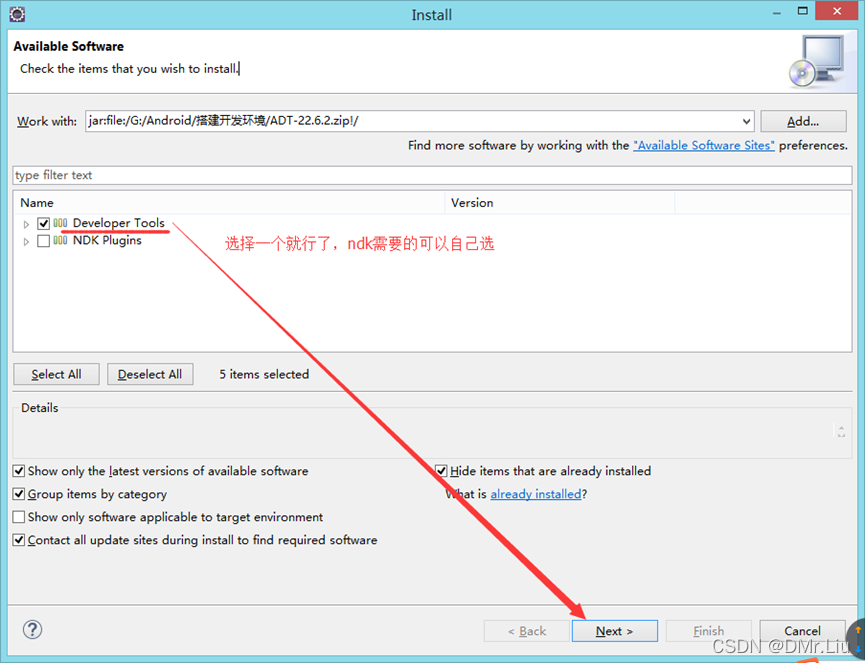Expand the Developer Tools tree node
This screenshot has width=865, height=663.
click(x=26, y=224)
